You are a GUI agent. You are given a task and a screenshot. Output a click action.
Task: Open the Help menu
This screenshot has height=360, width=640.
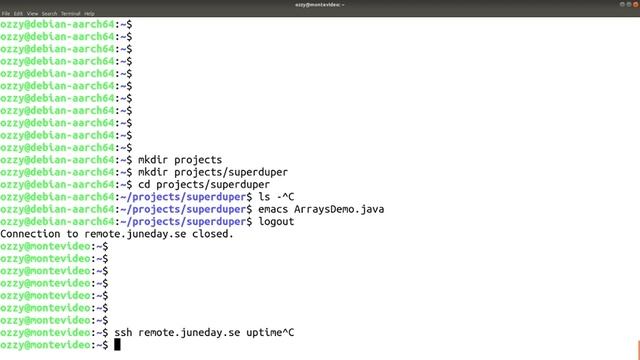pyautogui.click(x=89, y=13)
